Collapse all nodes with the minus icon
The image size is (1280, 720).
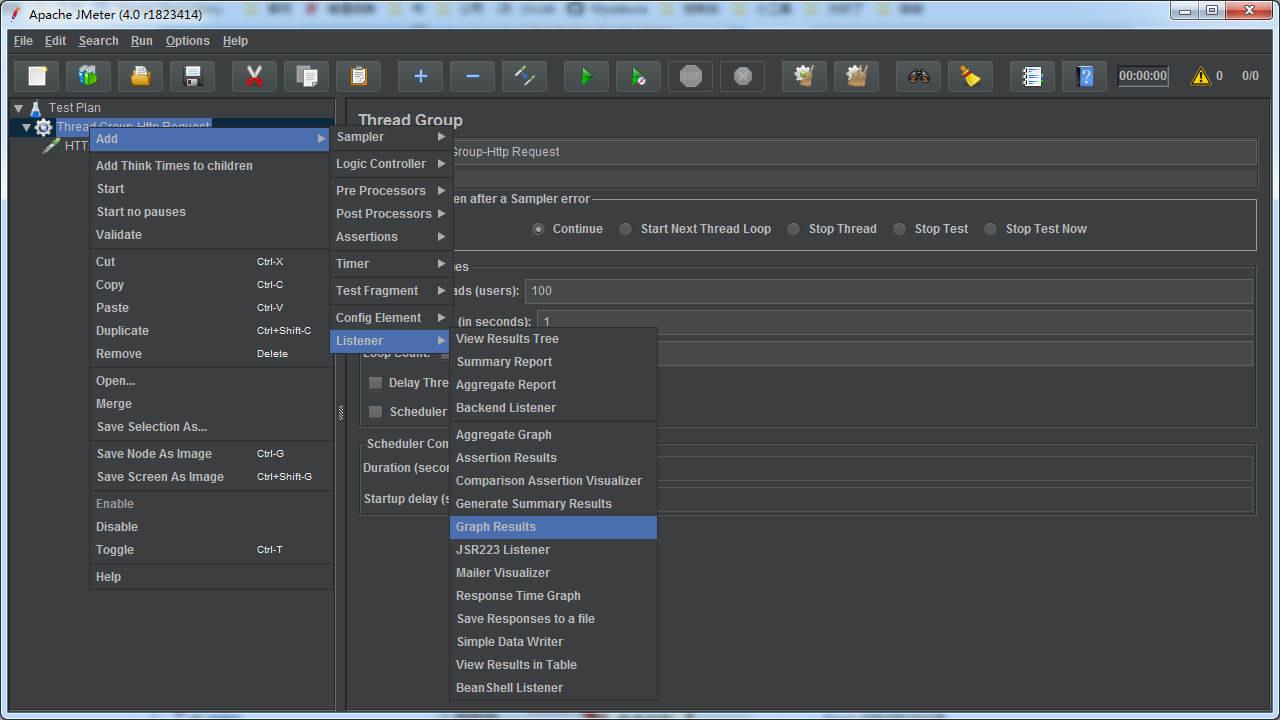[473, 76]
